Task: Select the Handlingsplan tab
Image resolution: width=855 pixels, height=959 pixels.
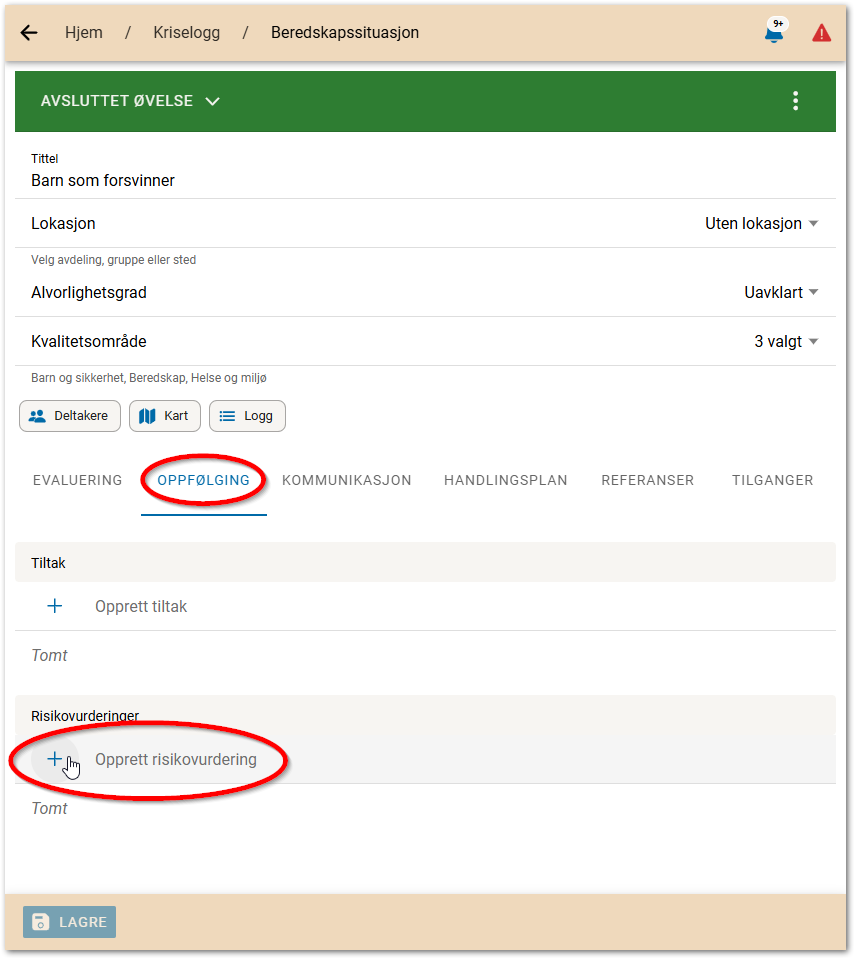Action: click(x=505, y=480)
